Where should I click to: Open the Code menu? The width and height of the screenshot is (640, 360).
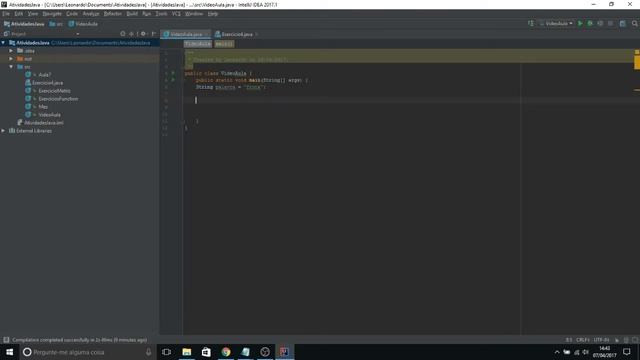tap(72, 14)
